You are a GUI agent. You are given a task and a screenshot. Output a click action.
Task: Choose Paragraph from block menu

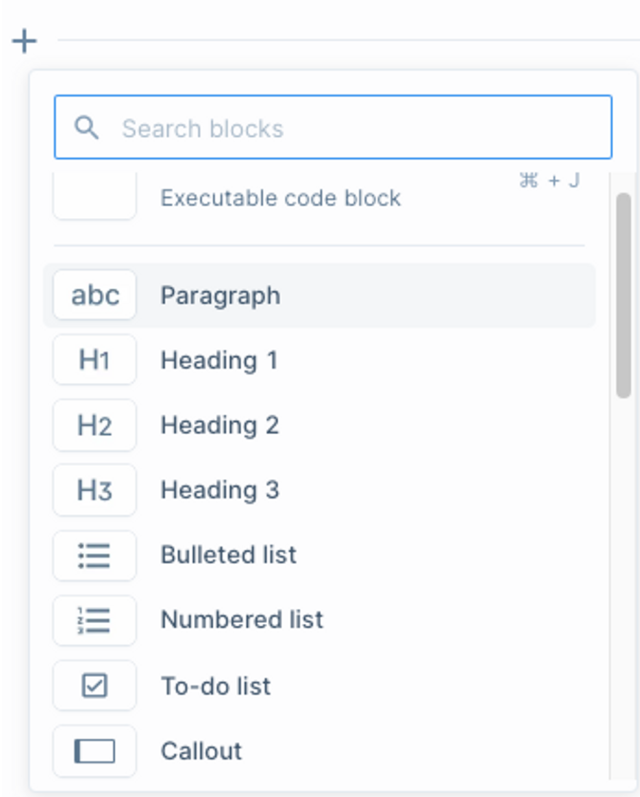(319, 295)
